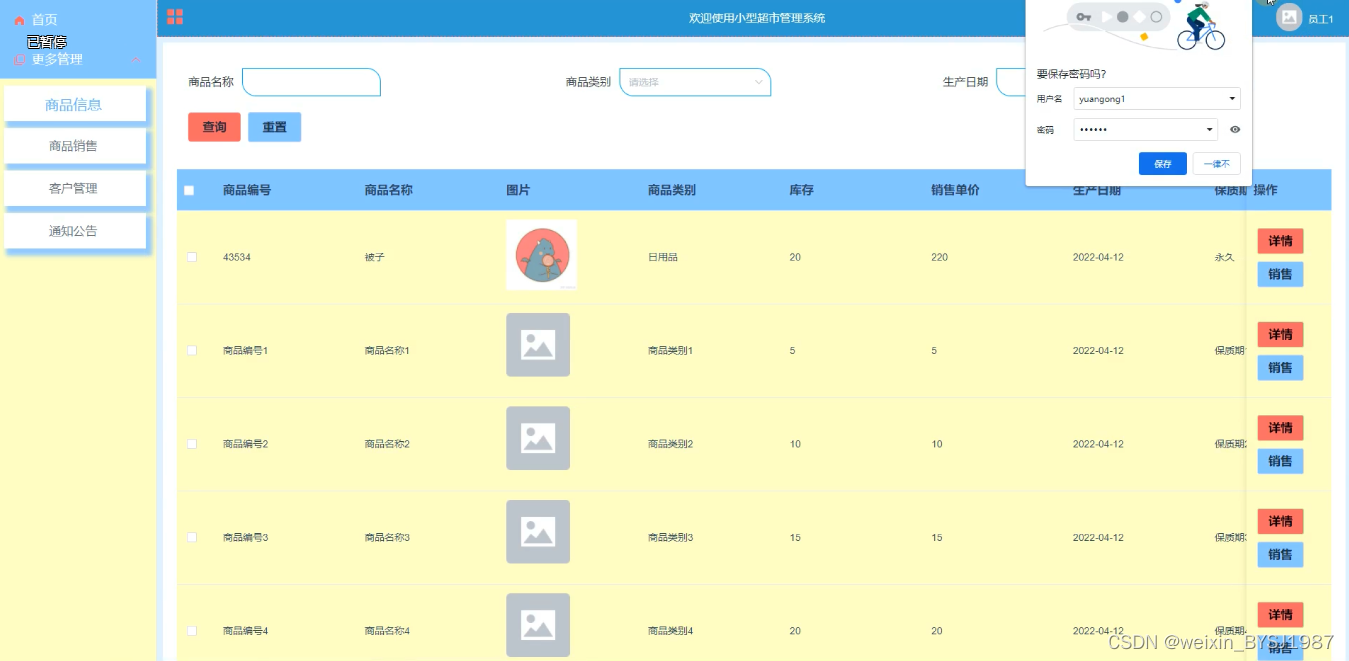Check the row checkbox for 43534

pos(192,257)
